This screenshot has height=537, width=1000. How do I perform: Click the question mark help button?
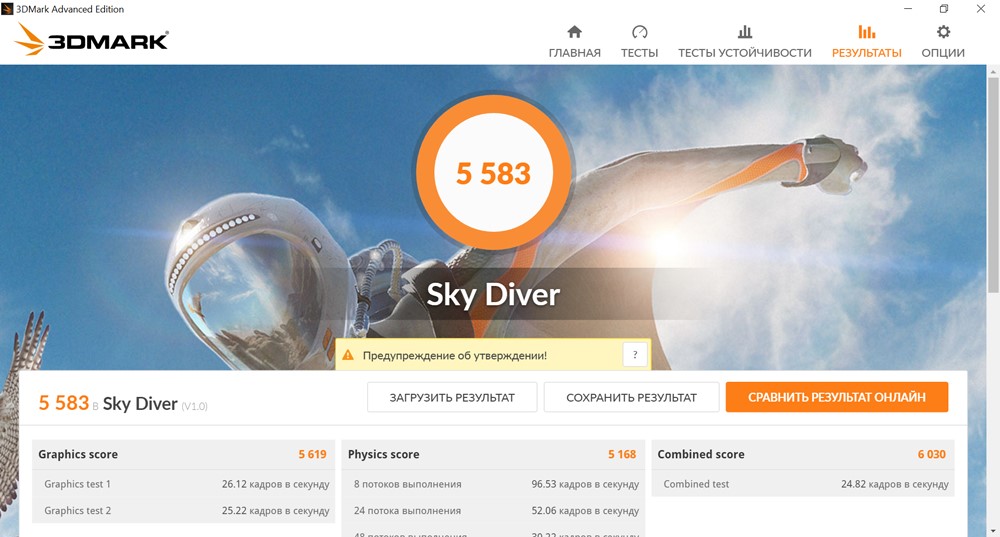(635, 355)
